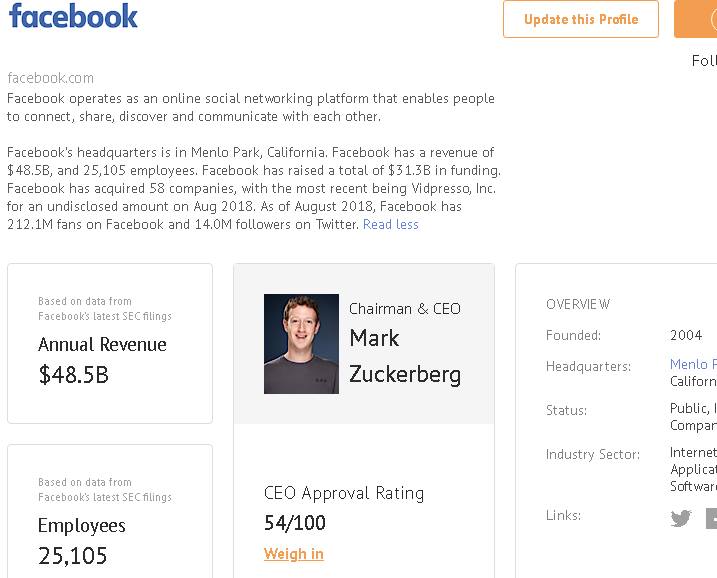Click the OVERVIEW section heading
This screenshot has width=717, height=578.
(x=578, y=304)
